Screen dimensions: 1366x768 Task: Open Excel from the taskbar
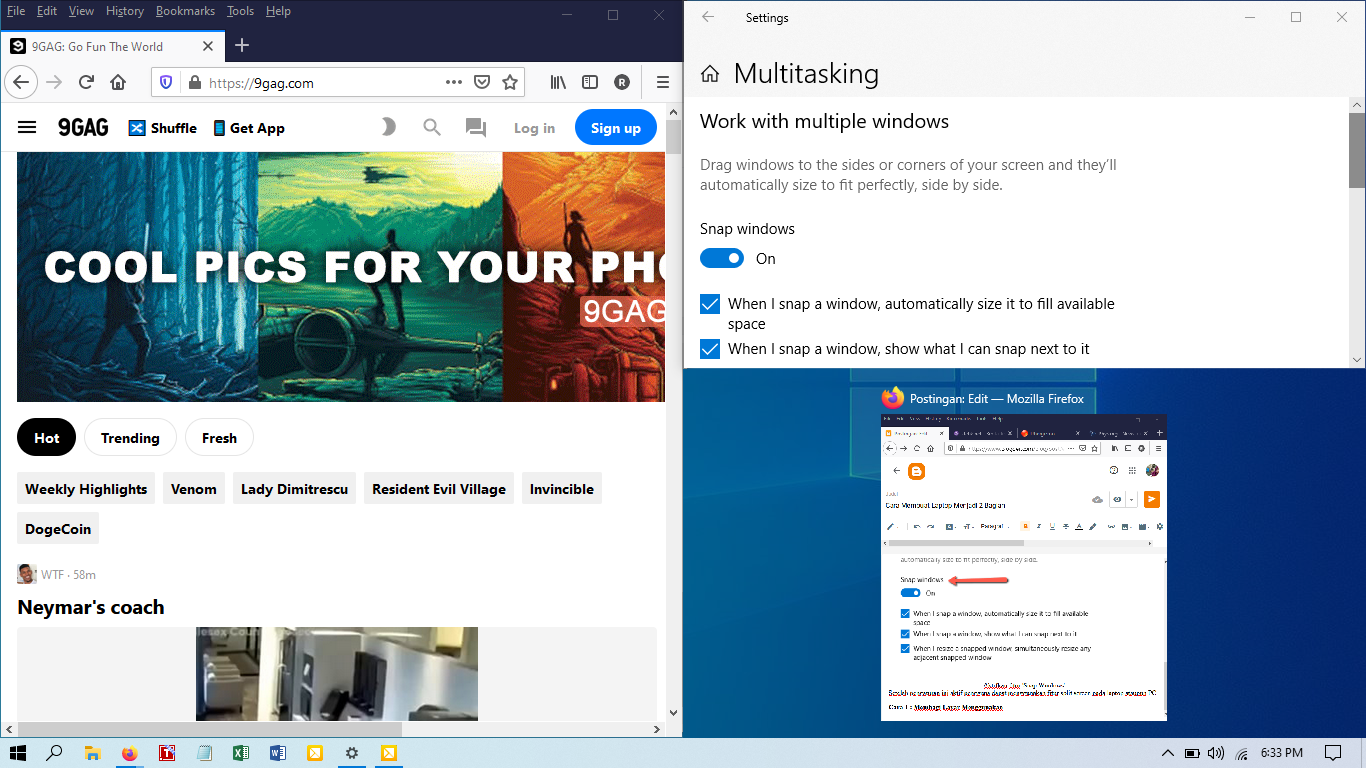tap(241, 752)
